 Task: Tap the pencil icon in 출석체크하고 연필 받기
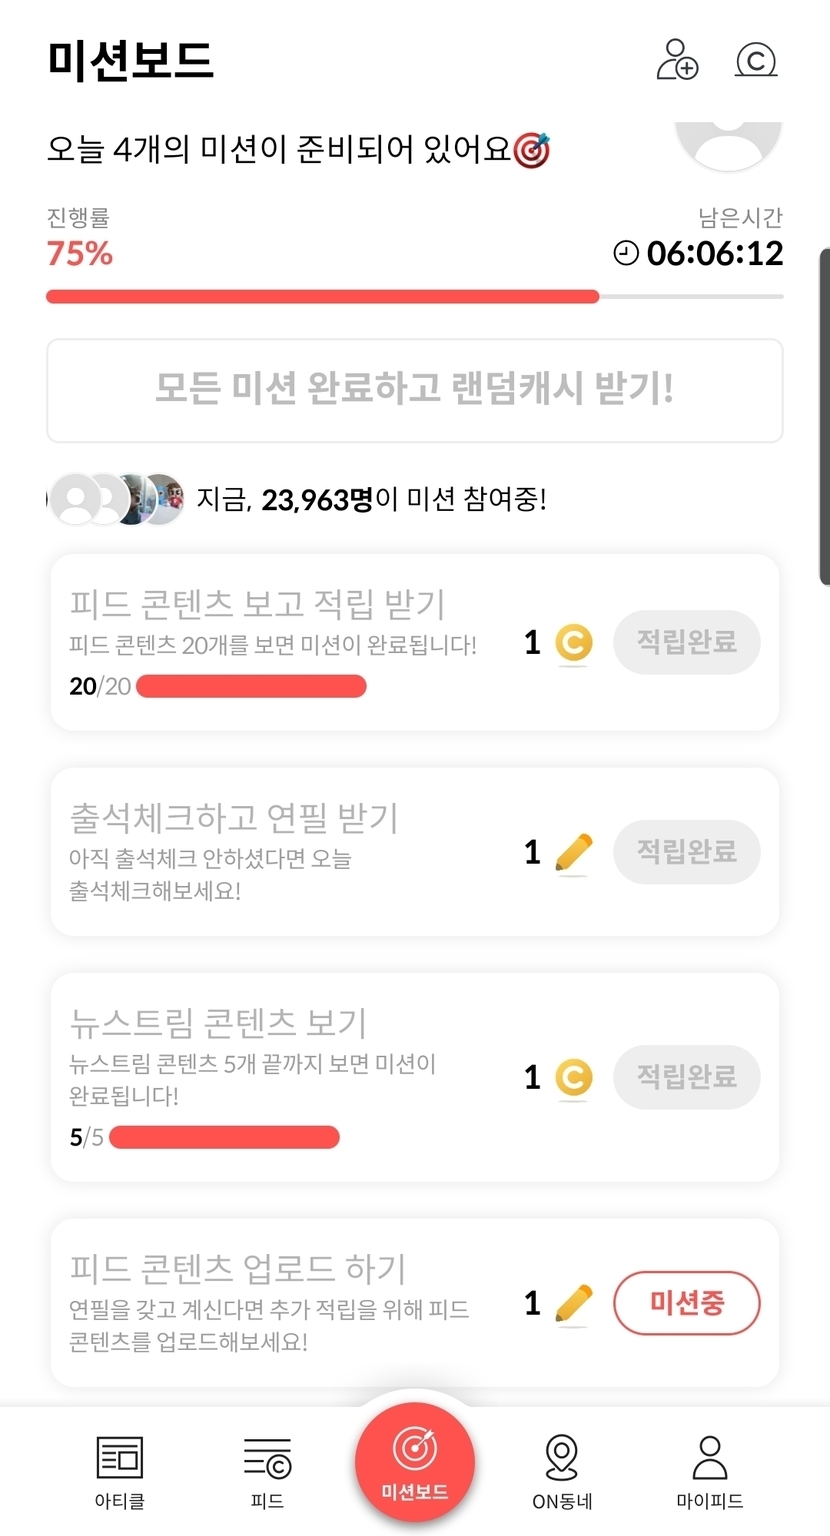coord(573,853)
